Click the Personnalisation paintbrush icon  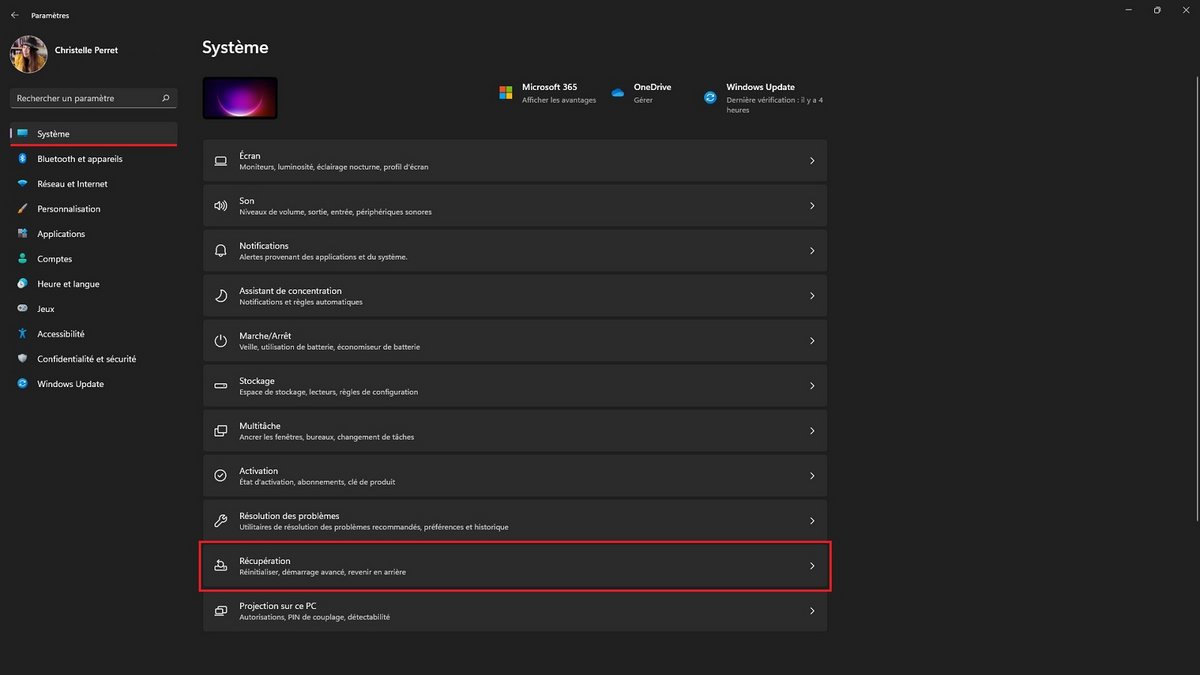(22, 209)
